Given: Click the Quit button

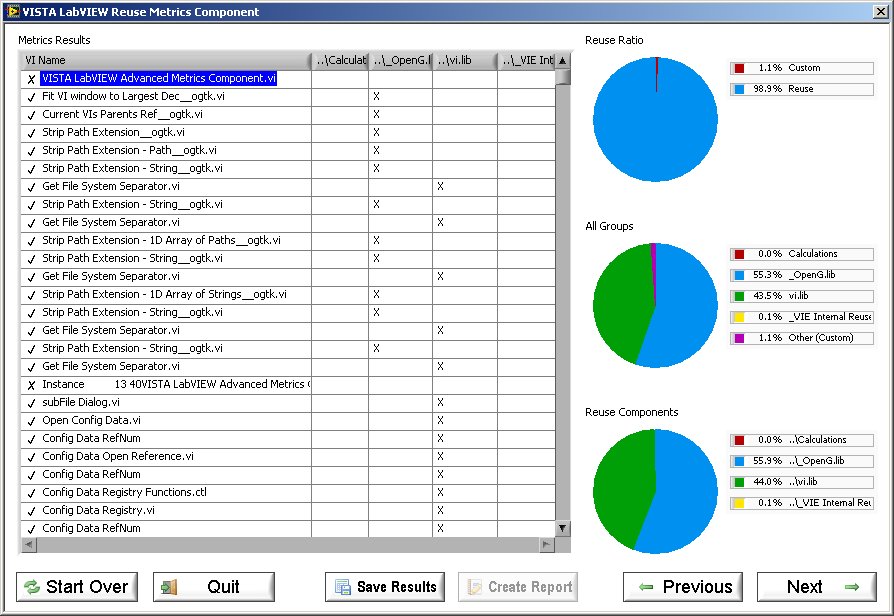Looking at the screenshot, I should pos(214,587).
